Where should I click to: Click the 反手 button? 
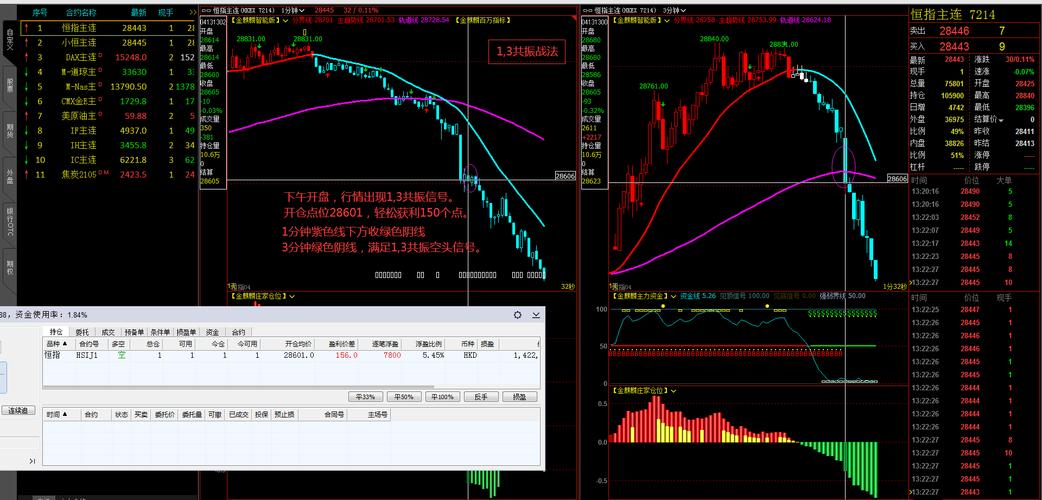481,397
